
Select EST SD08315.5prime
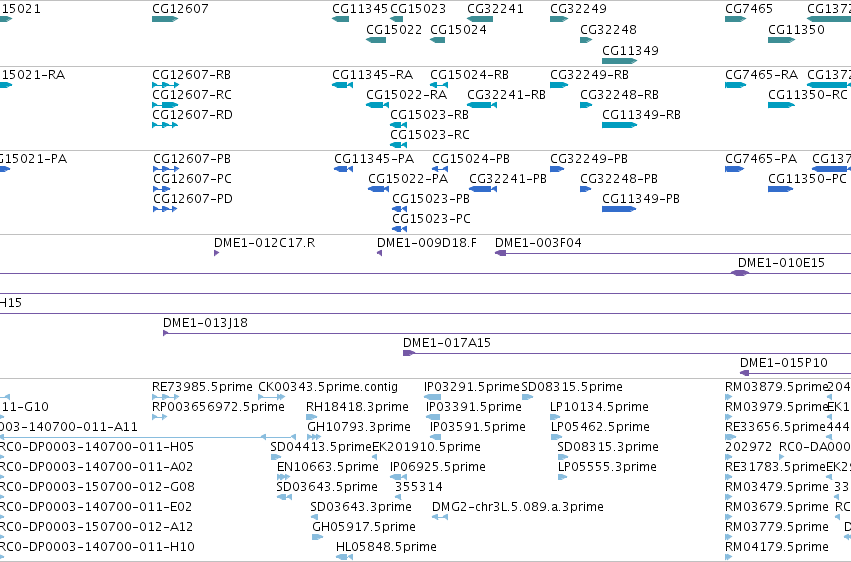point(572,387)
